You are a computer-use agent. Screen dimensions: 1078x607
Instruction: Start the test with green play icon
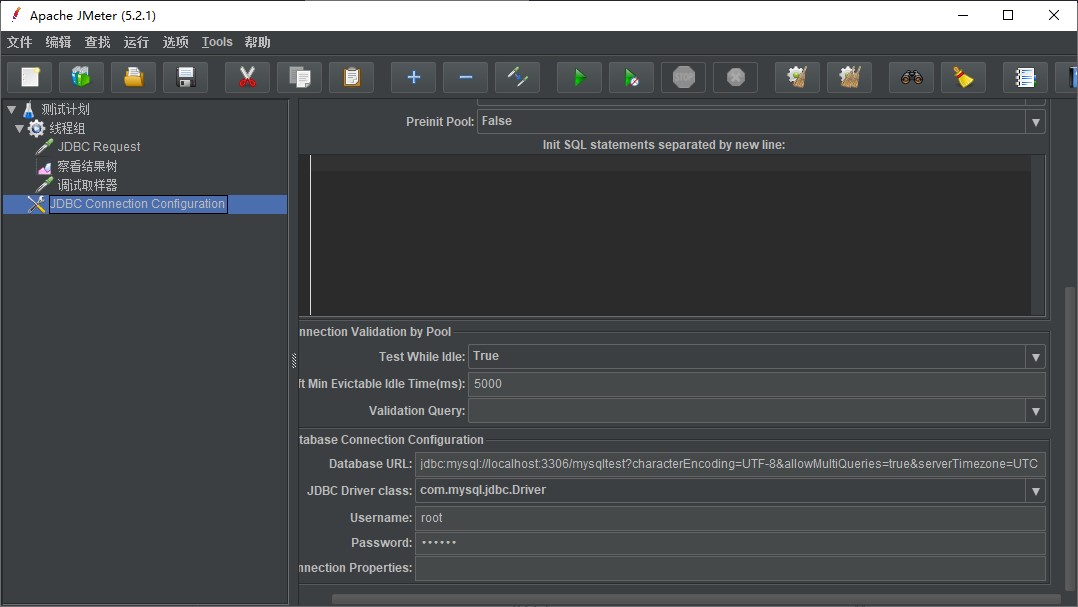(x=580, y=77)
